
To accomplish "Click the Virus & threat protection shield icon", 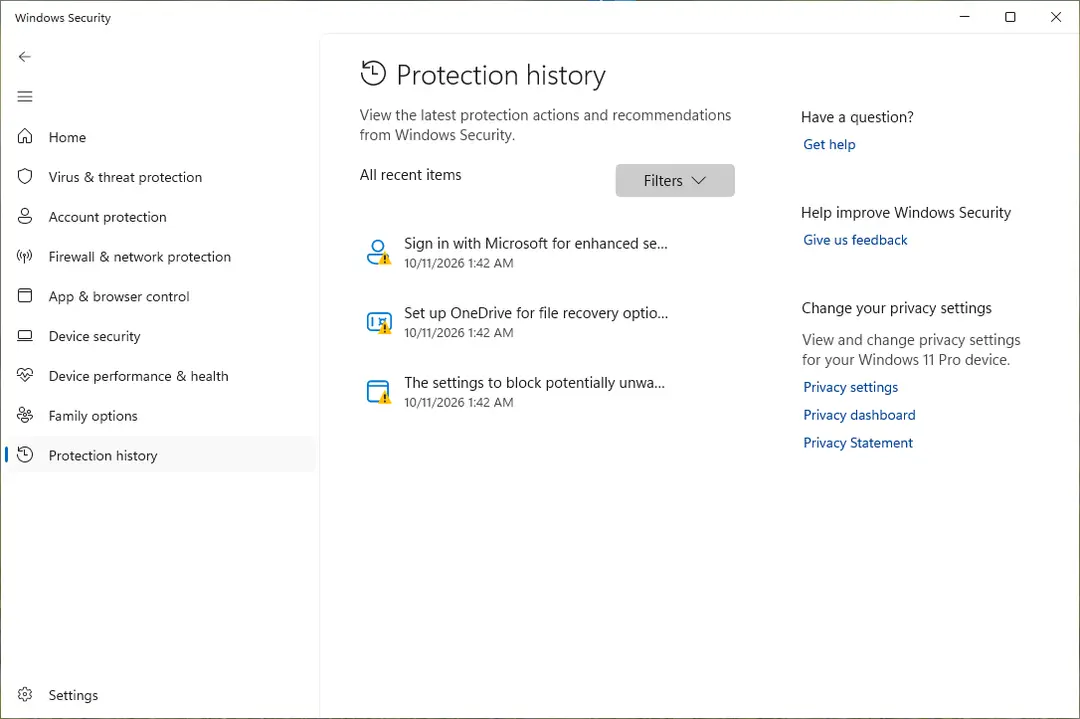I will (x=25, y=176).
